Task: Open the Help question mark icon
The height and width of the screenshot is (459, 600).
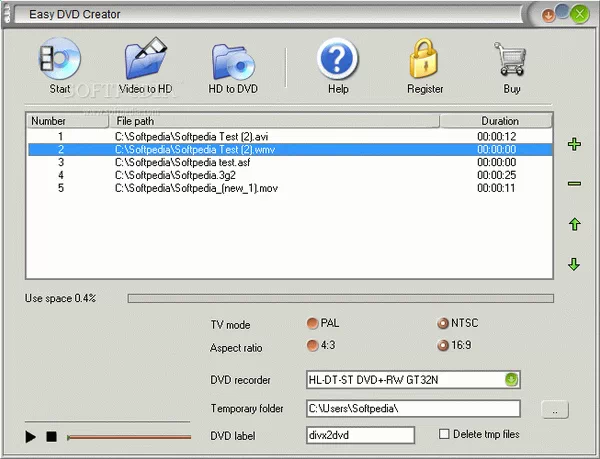Action: click(x=338, y=62)
